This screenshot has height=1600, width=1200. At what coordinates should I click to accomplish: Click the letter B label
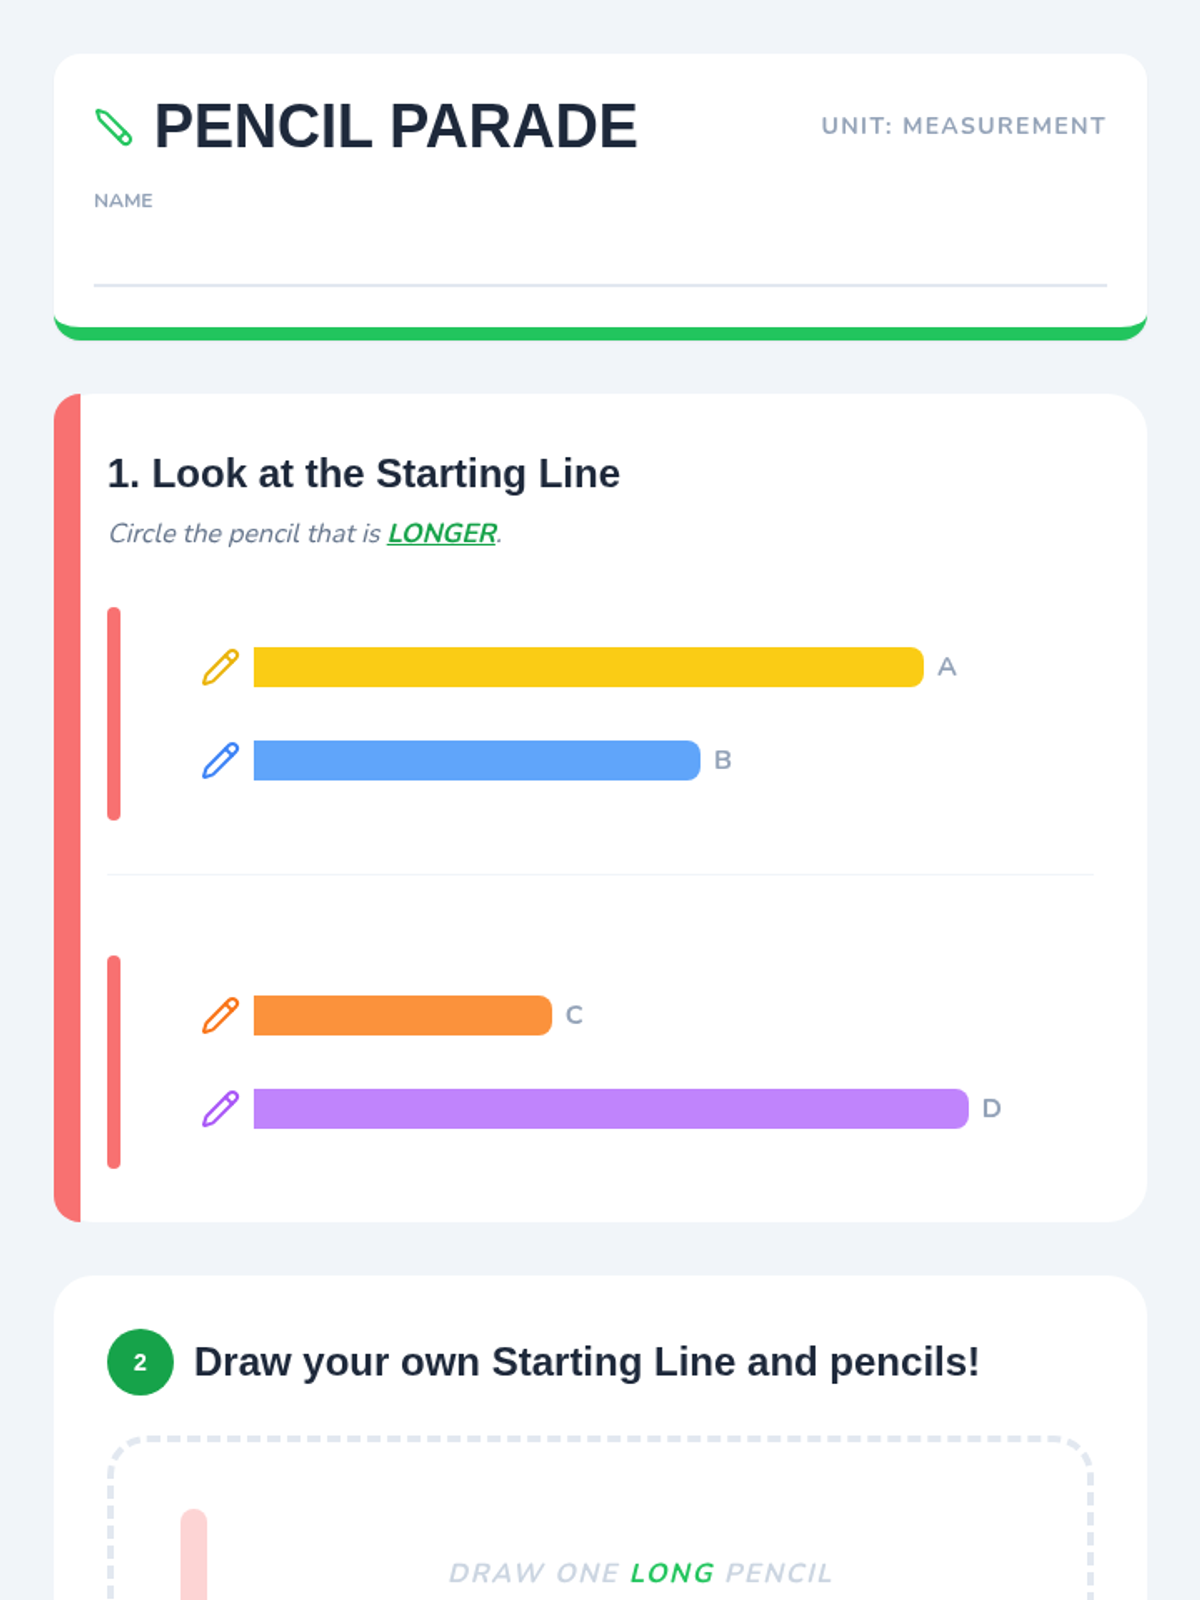(723, 761)
